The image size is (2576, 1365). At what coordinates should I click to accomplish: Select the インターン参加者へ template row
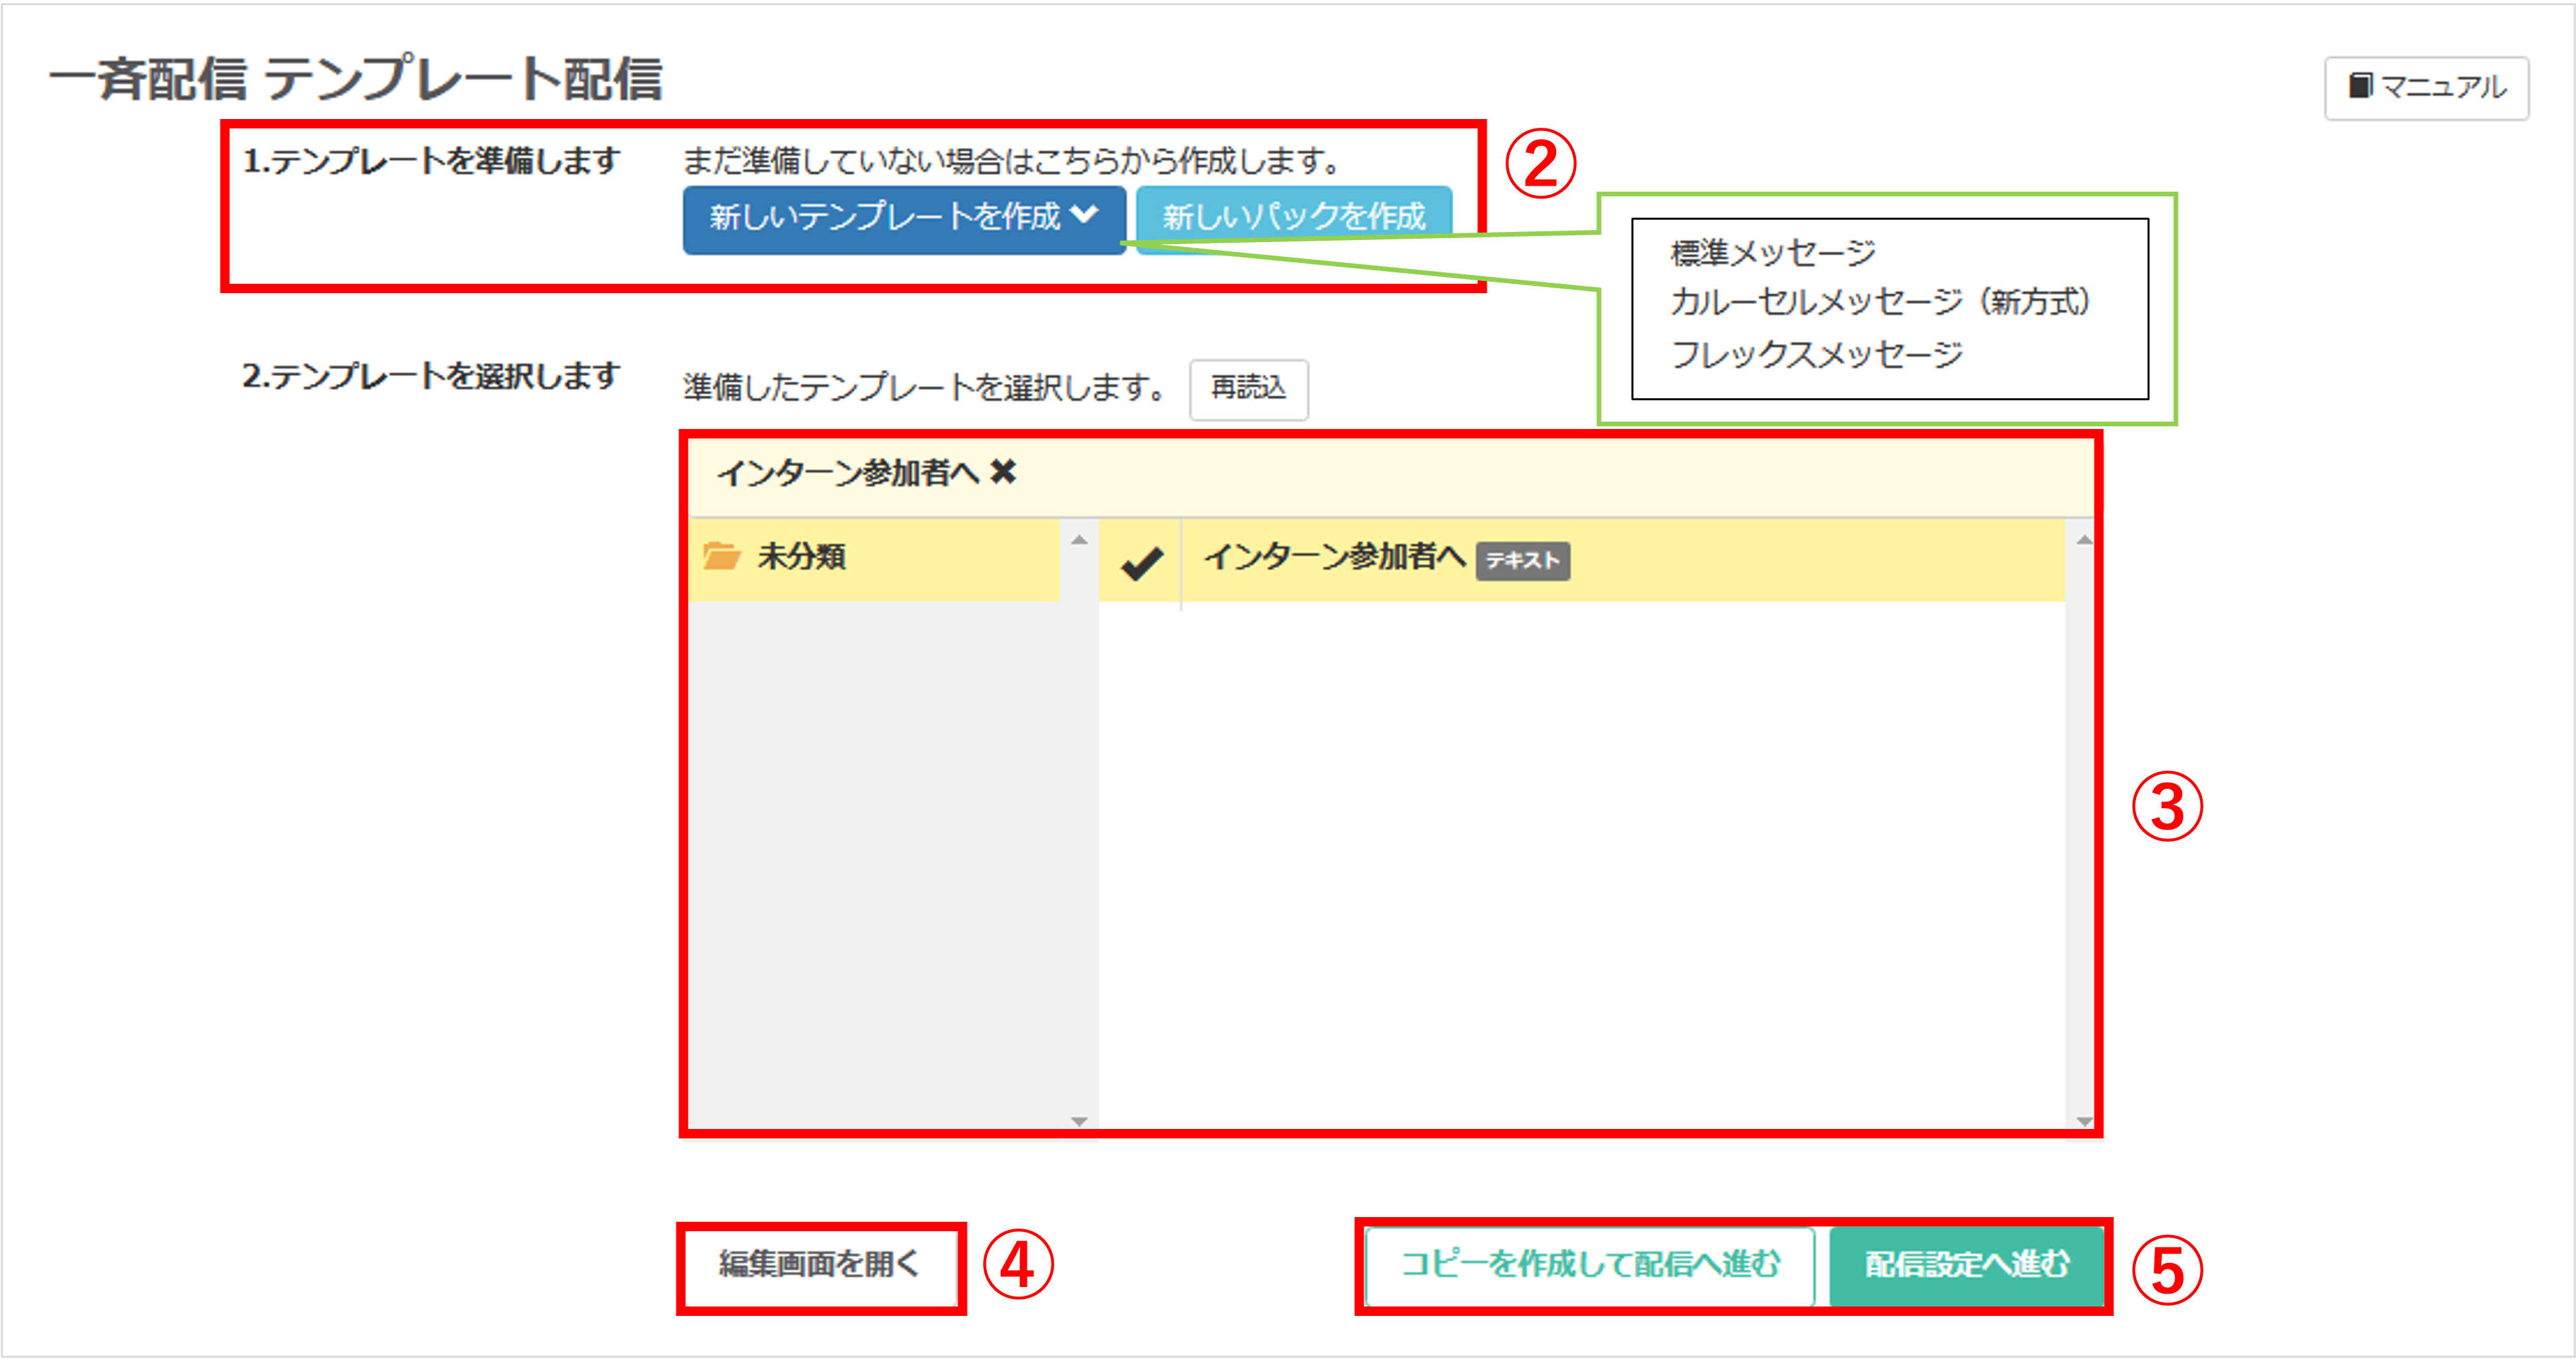click(x=1334, y=558)
